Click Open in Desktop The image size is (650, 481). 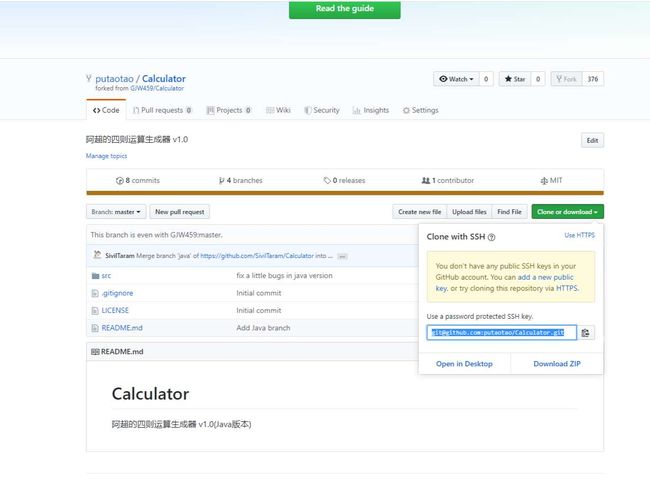click(x=464, y=364)
